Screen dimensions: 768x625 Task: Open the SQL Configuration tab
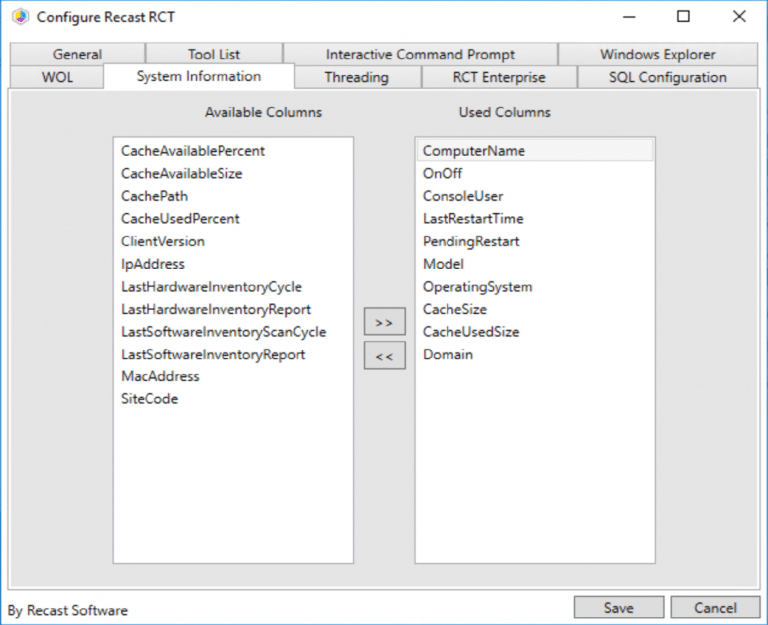668,77
